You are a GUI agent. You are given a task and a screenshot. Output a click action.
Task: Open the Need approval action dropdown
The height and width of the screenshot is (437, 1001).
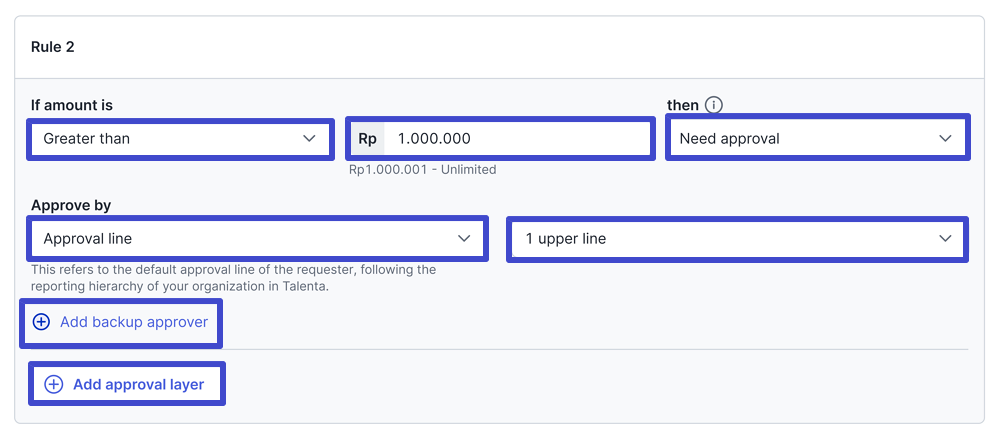818,137
